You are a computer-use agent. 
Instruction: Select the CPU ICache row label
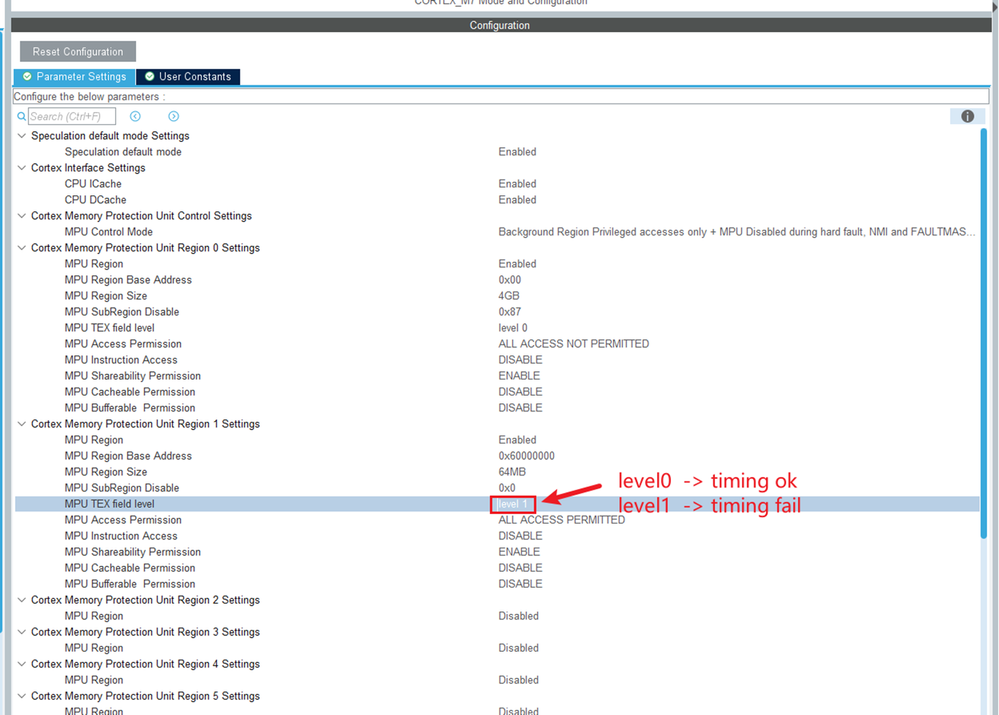(x=93, y=184)
